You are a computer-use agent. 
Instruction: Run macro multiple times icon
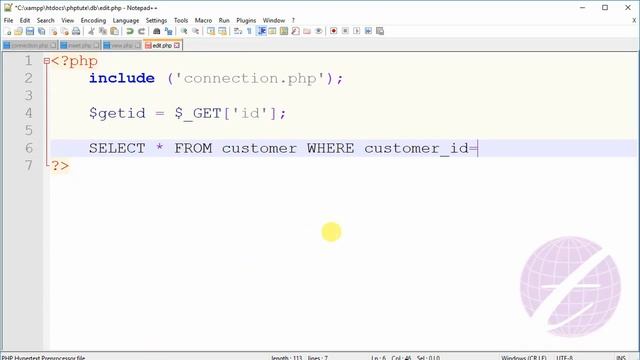coord(368,31)
